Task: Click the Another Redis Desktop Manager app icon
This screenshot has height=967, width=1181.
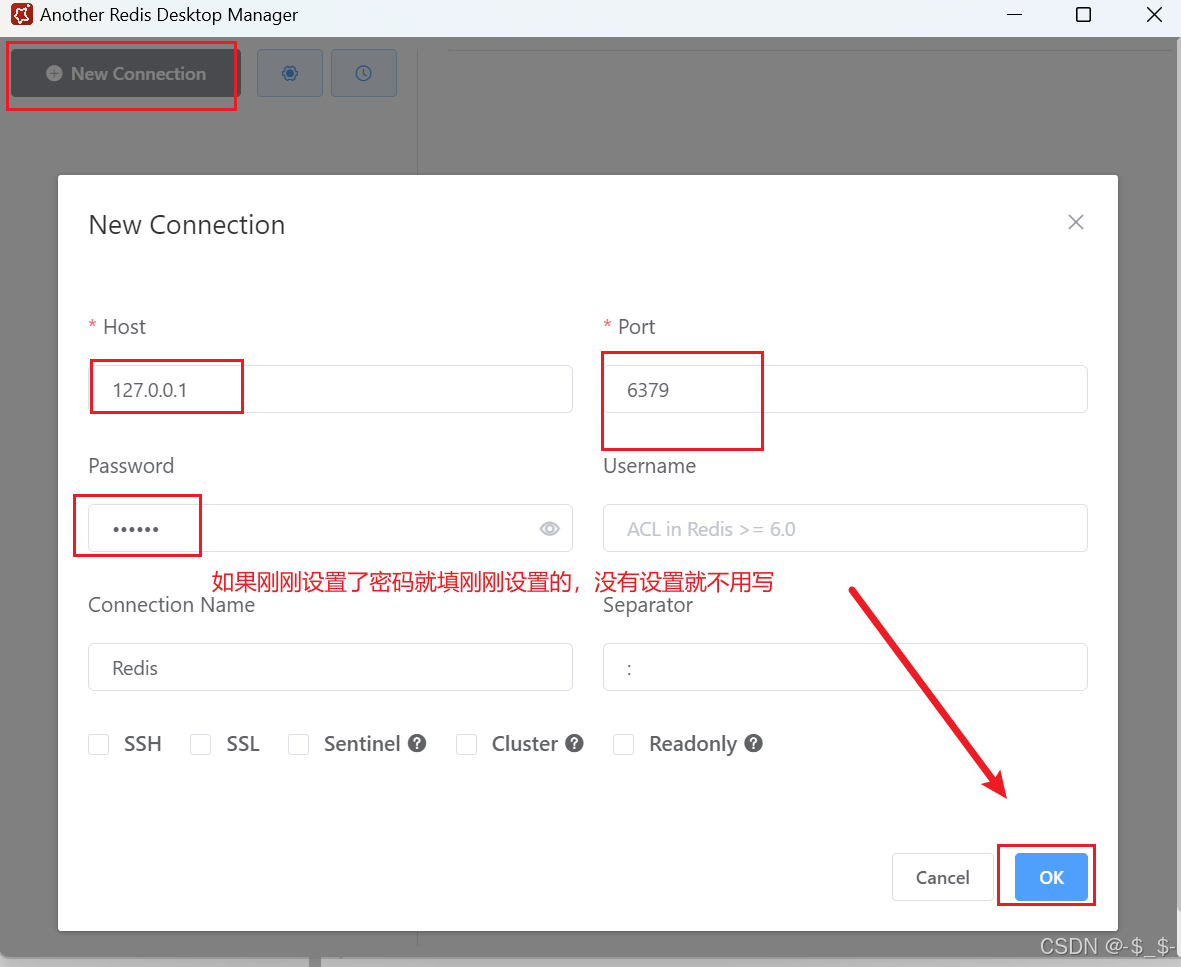Action: 22,14
